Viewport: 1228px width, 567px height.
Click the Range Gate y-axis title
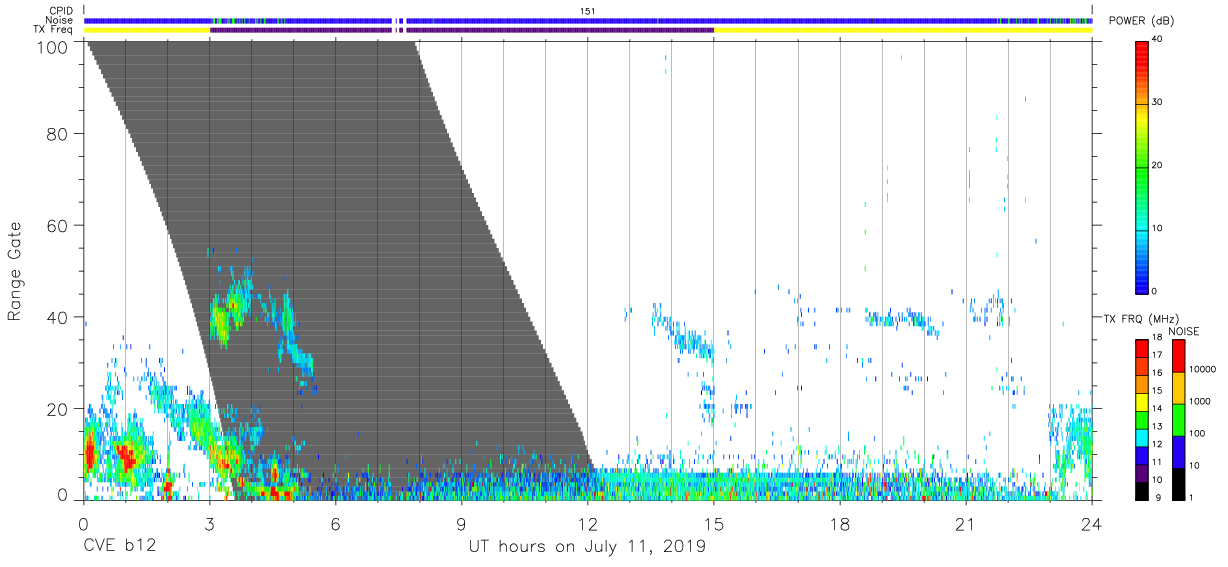click(15, 272)
